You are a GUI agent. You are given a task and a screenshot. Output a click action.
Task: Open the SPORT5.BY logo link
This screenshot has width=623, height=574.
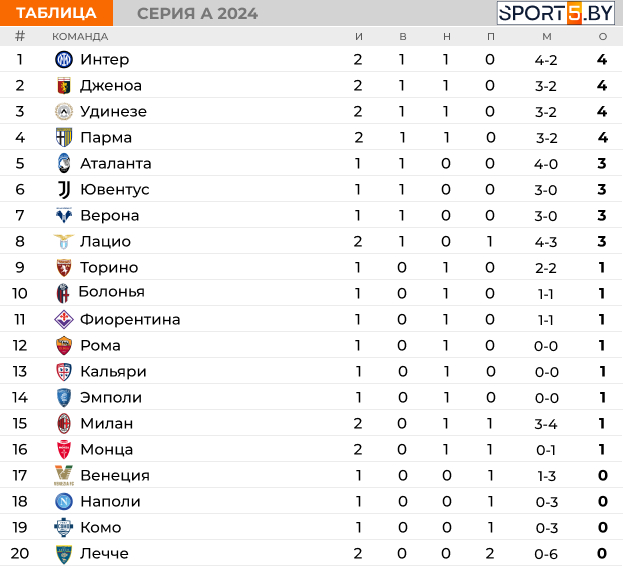click(x=556, y=13)
